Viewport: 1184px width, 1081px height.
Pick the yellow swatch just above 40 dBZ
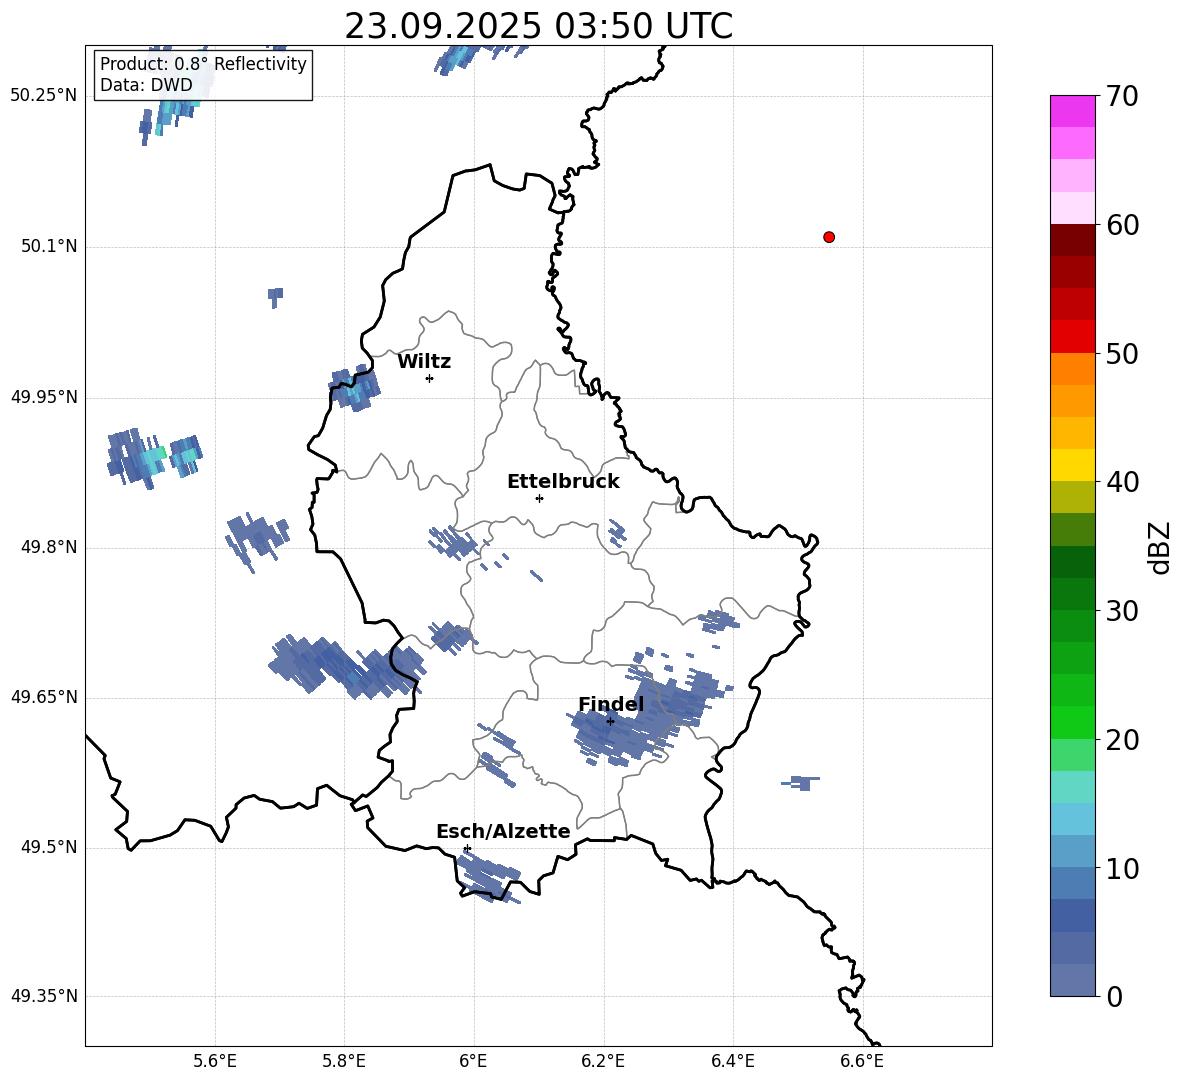(x=1072, y=465)
